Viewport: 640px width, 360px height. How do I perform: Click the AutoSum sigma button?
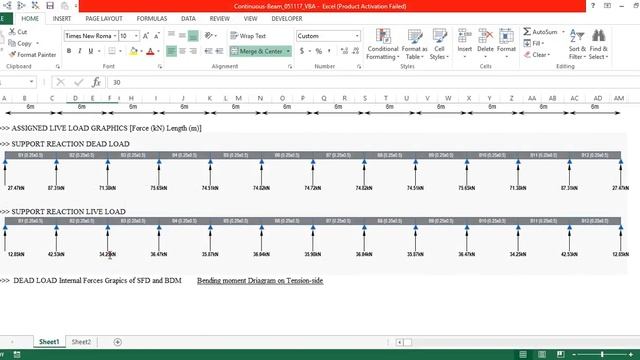pyautogui.click(x=540, y=31)
